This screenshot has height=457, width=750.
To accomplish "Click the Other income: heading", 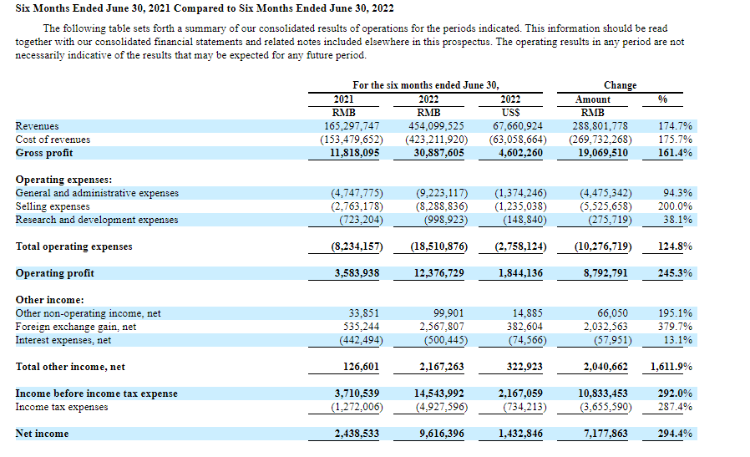I will [50, 300].
